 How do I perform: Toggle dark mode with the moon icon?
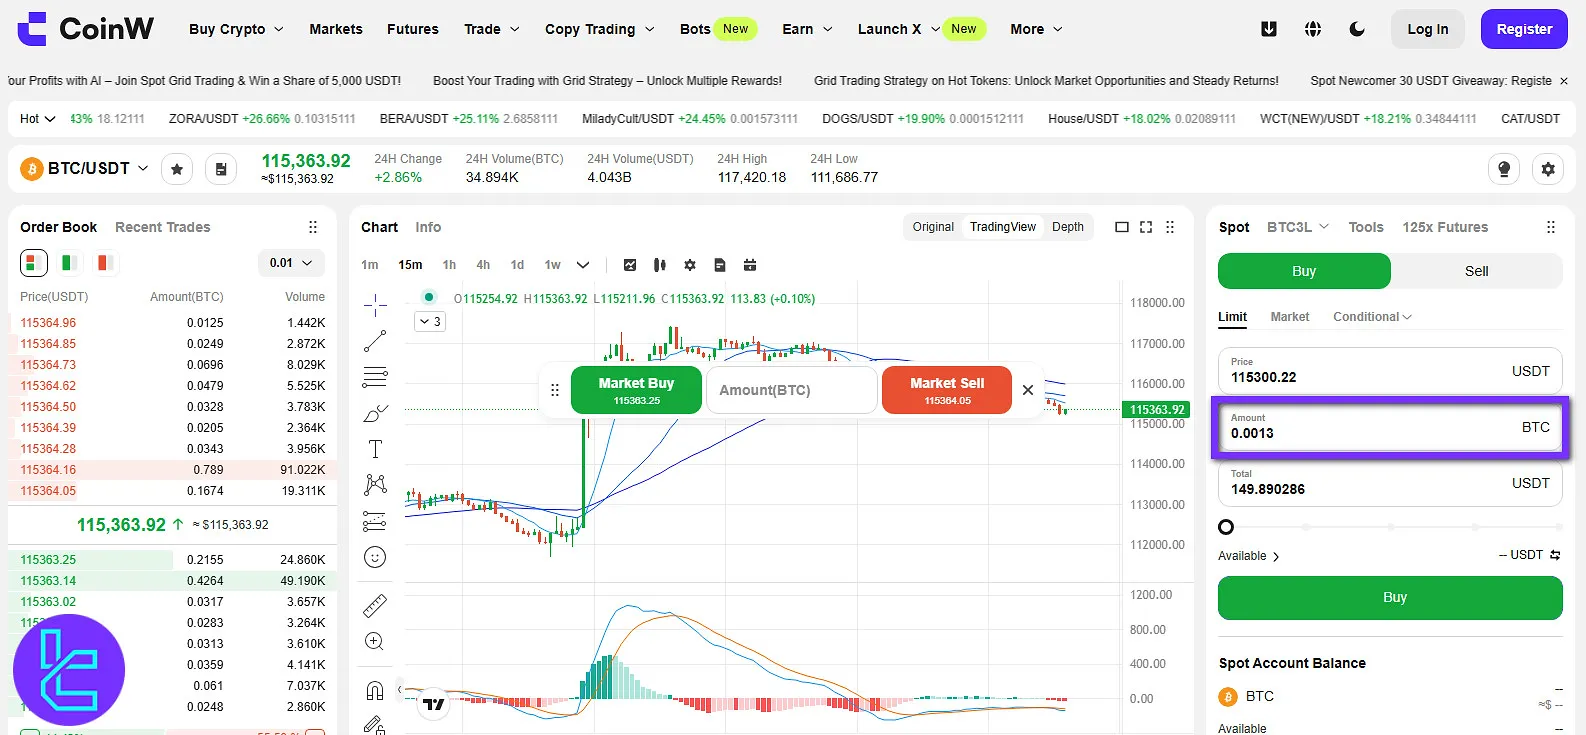(1357, 29)
